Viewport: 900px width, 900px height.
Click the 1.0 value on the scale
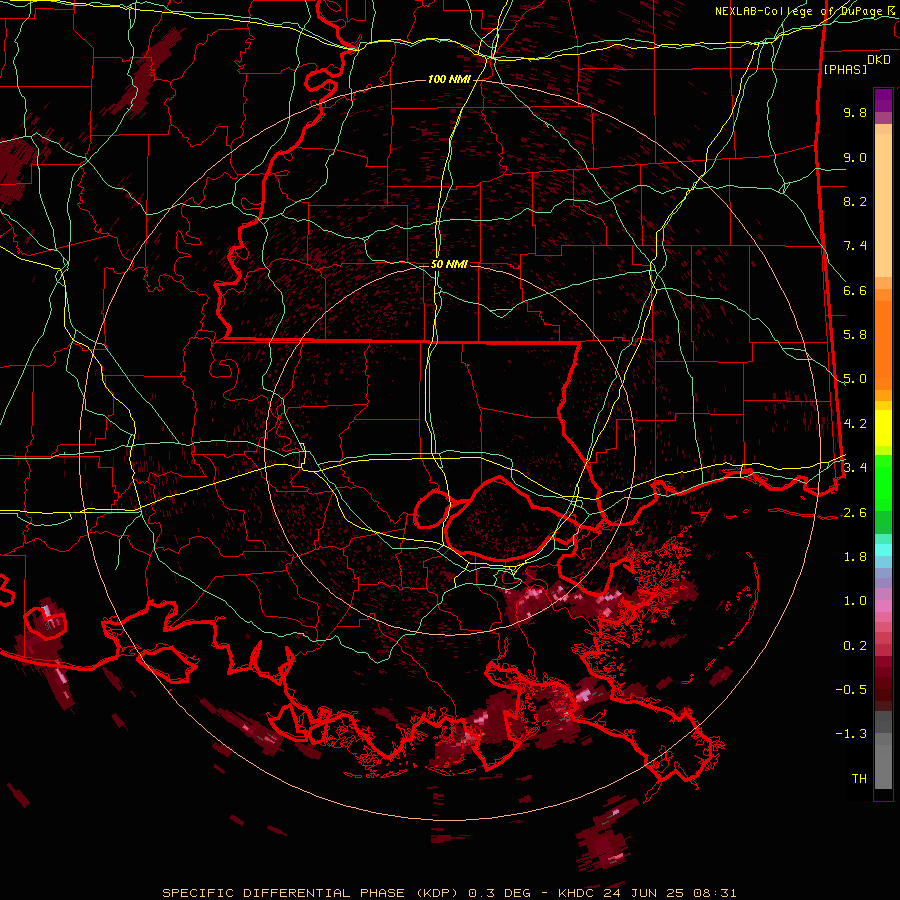(x=855, y=601)
